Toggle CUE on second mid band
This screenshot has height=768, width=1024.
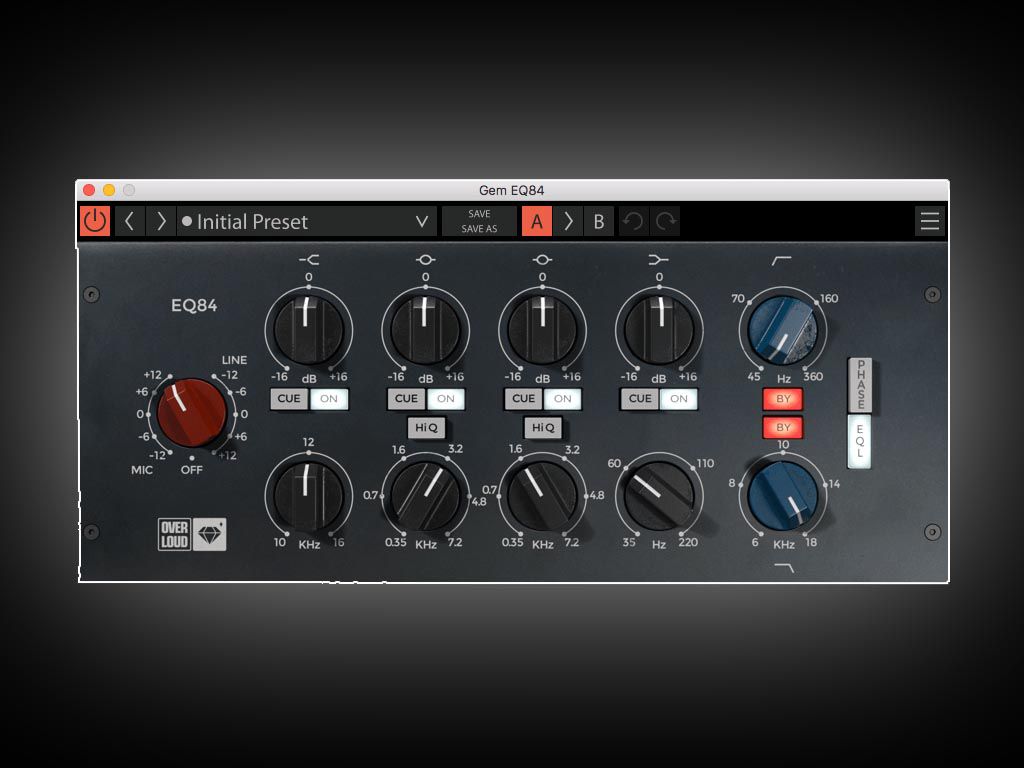pyautogui.click(x=523, y=398)
